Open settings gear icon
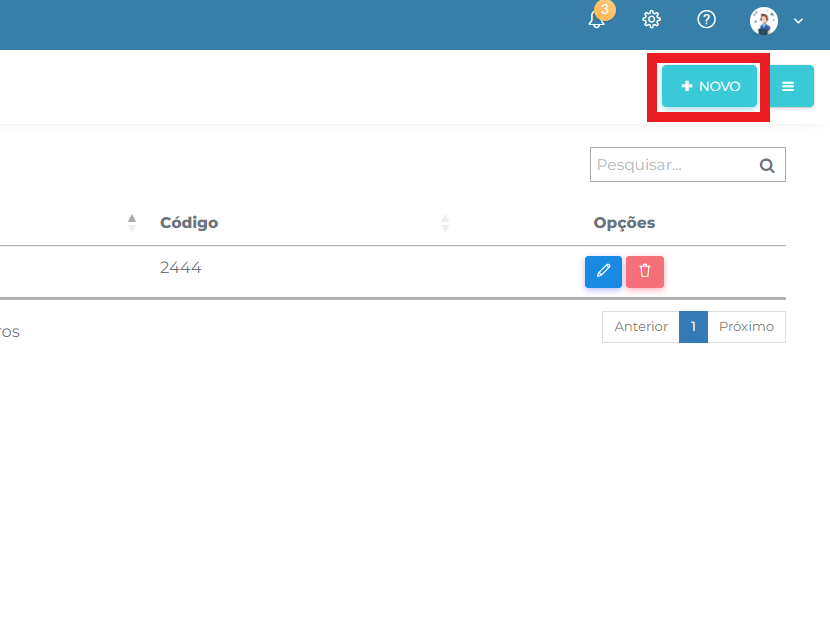Image resolution: width=830 pixels, height=632 pixels. click(652, 20)
